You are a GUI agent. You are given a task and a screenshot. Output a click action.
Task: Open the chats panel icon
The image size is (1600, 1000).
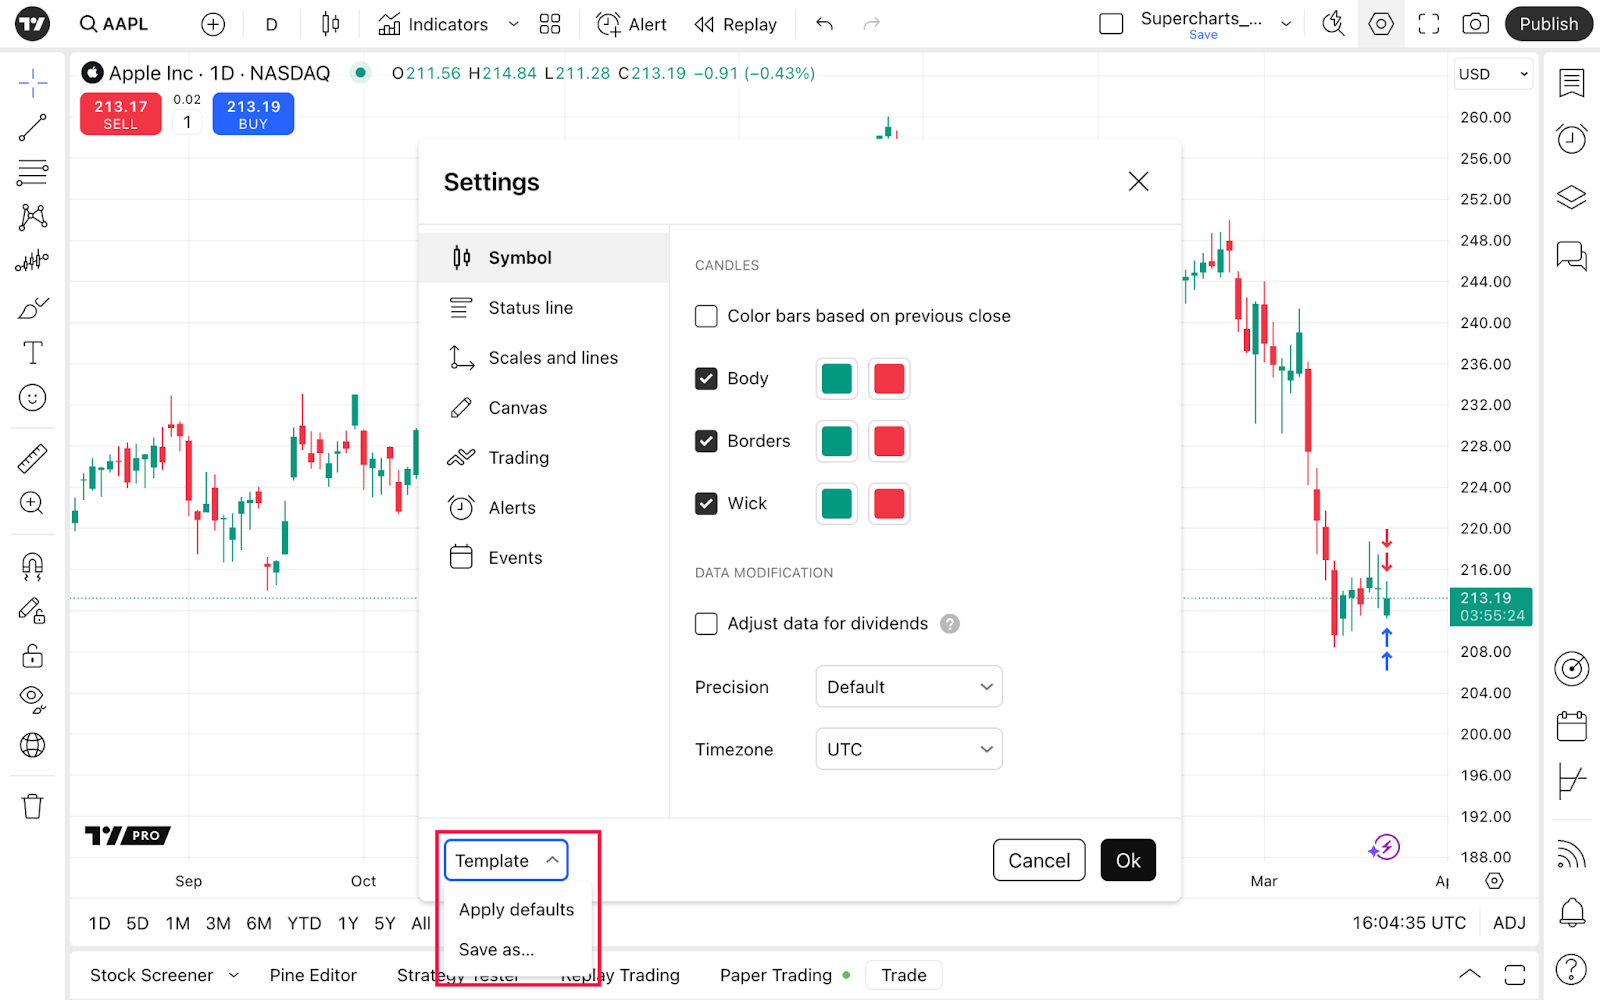pyautogui.click(x=1572, y=256)
